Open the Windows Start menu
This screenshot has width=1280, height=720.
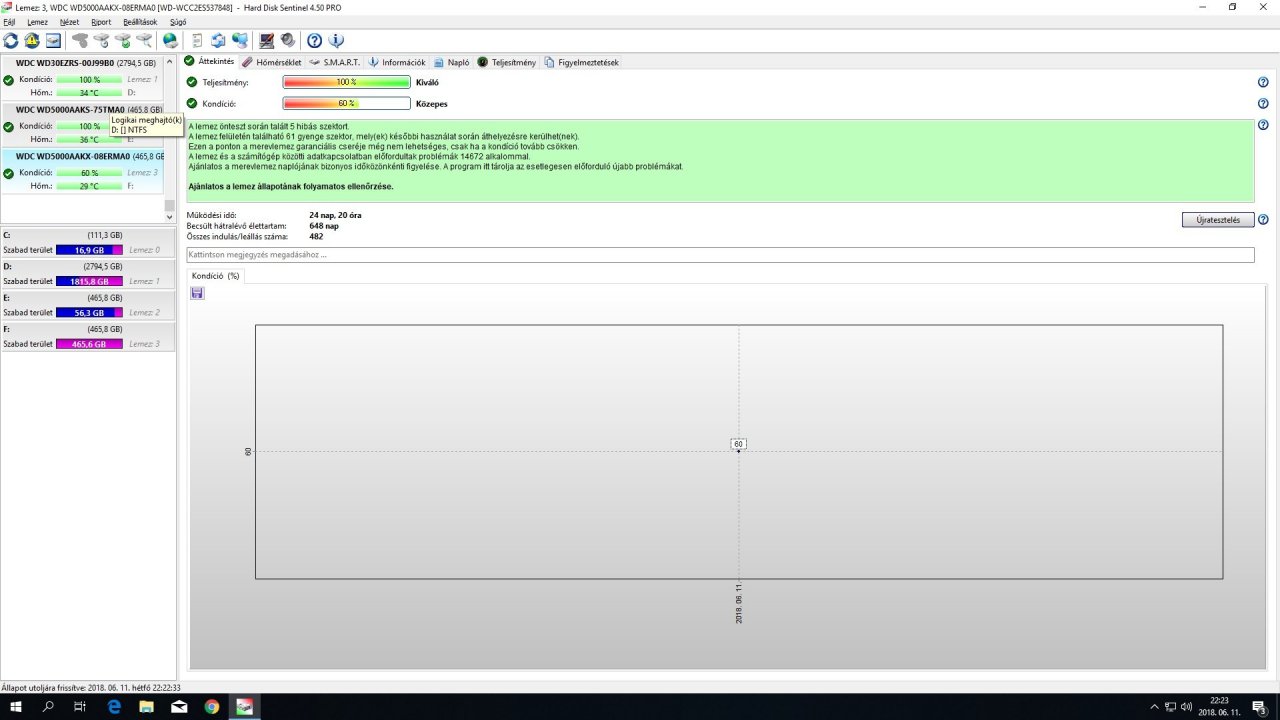(x=16, y=706)
